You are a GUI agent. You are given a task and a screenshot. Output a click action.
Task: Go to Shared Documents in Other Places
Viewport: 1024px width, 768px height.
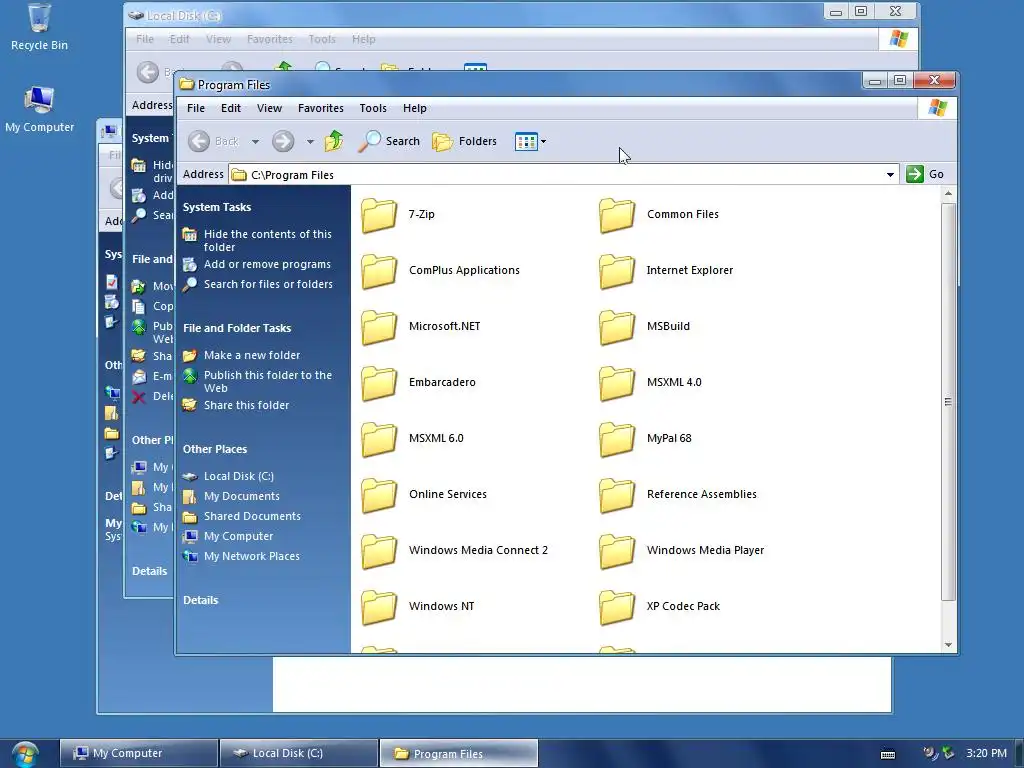pyautogui.click(x=252, y=517)
